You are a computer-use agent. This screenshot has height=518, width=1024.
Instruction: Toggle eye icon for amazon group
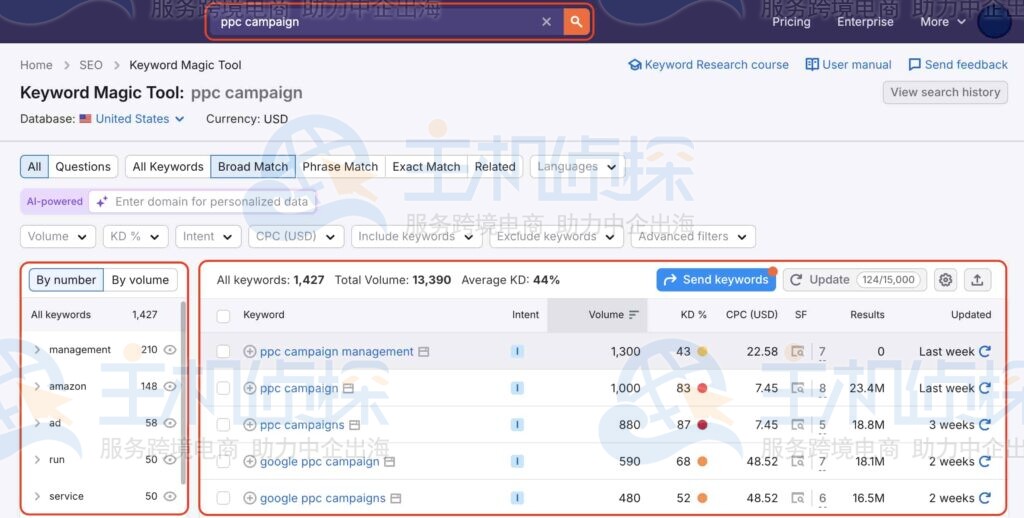pyautogui.click(x=170, y=387)
